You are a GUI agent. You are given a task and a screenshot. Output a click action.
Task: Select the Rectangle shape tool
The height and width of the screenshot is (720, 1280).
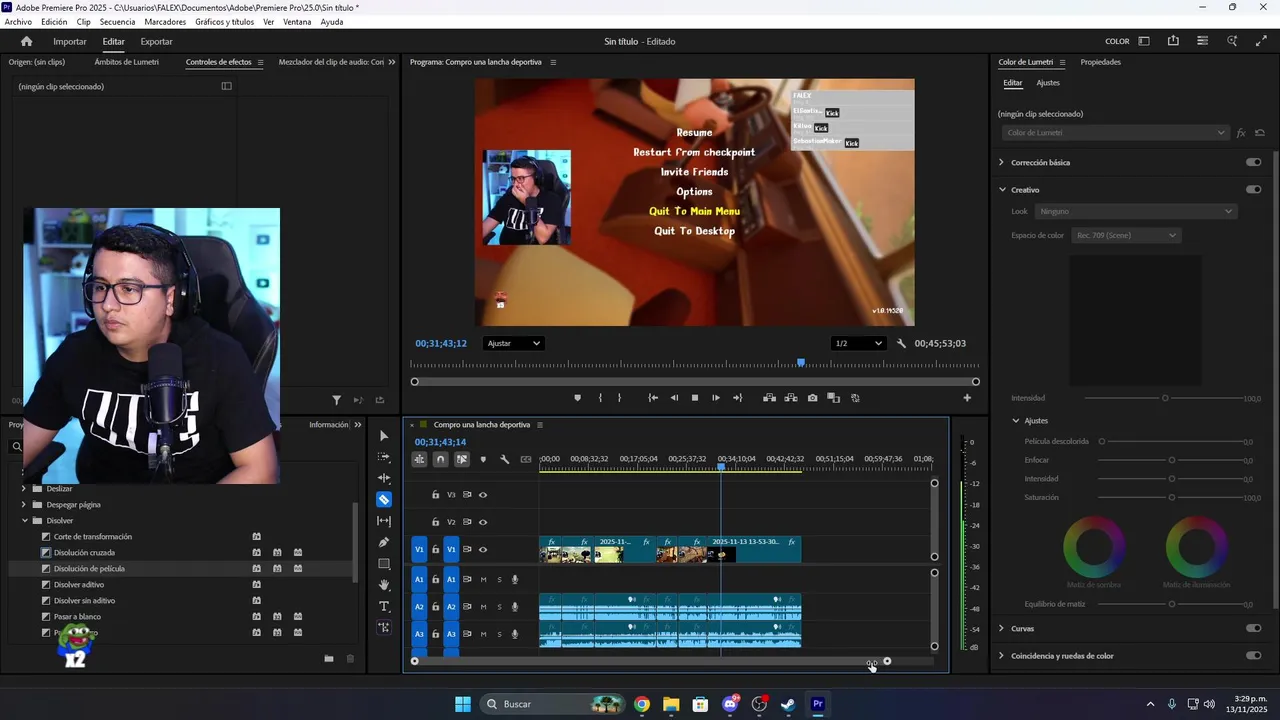tap(384, 564)
